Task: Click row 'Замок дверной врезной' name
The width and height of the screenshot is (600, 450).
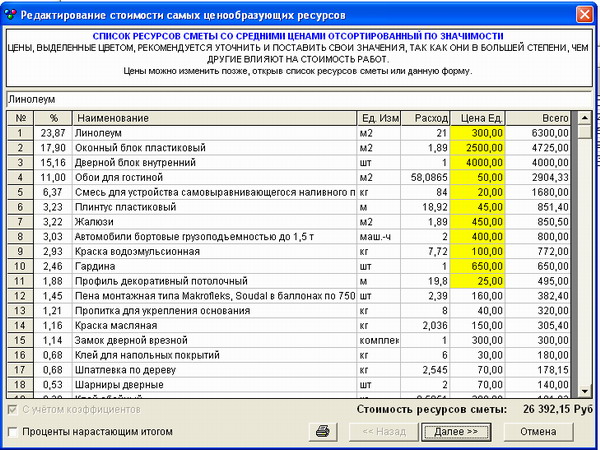Action: tap(215, 341)
